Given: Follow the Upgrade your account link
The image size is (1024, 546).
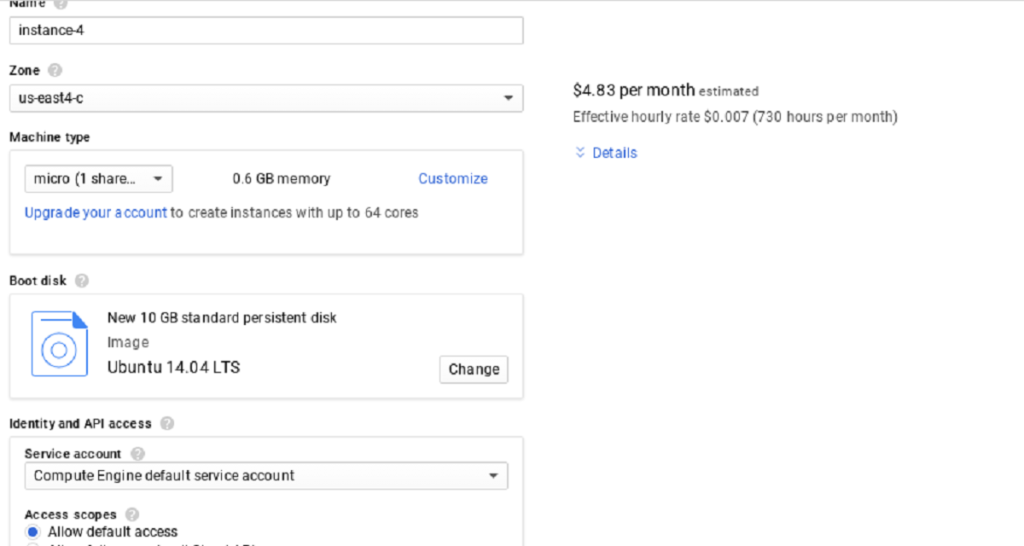Looking at the screenshot, I should point(95,213).
